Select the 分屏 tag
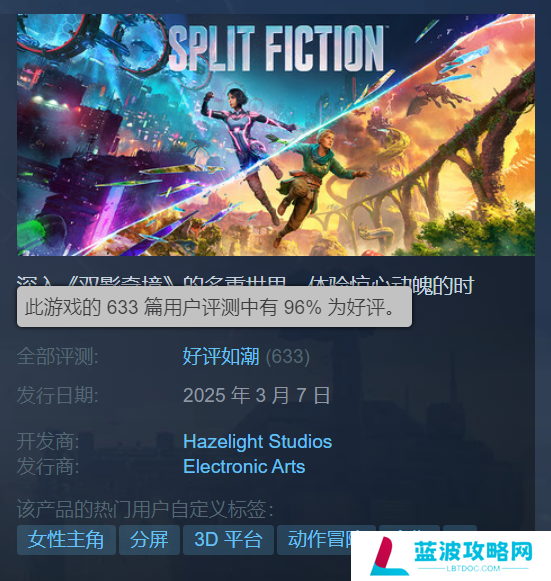 149,540
